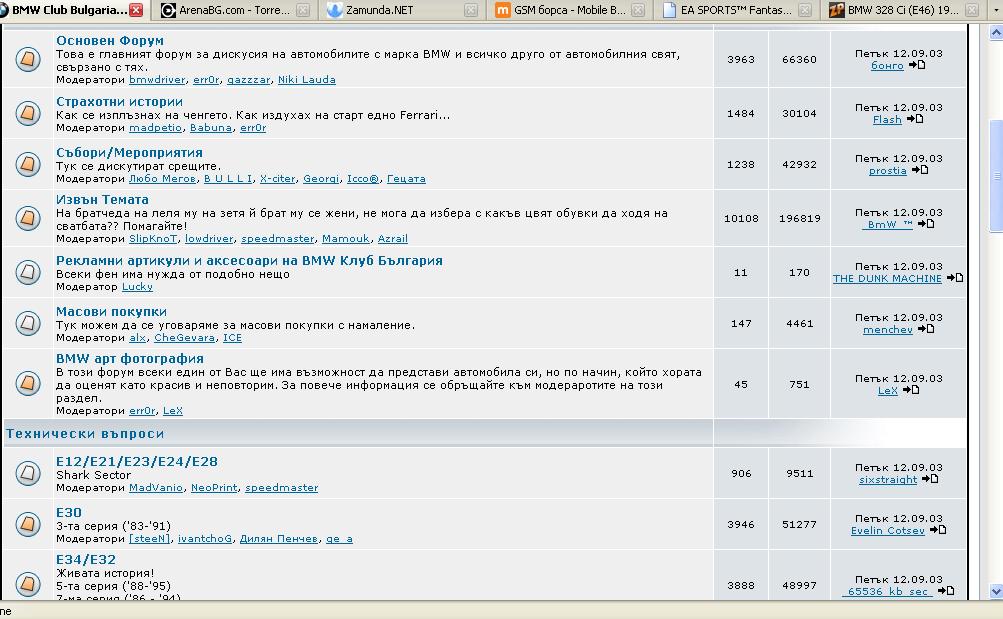
Task: Open moderator Lucky's profile
Action: (x=137, y=287)
